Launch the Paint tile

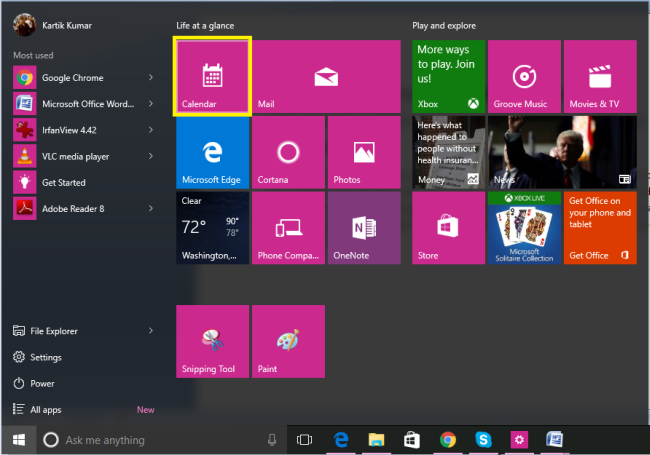[288, 341]
